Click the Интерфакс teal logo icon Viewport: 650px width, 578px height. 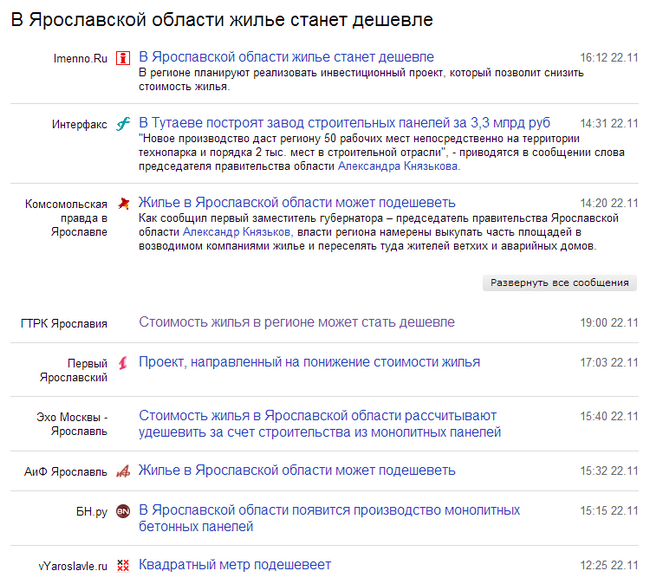(x=123, y=124)
